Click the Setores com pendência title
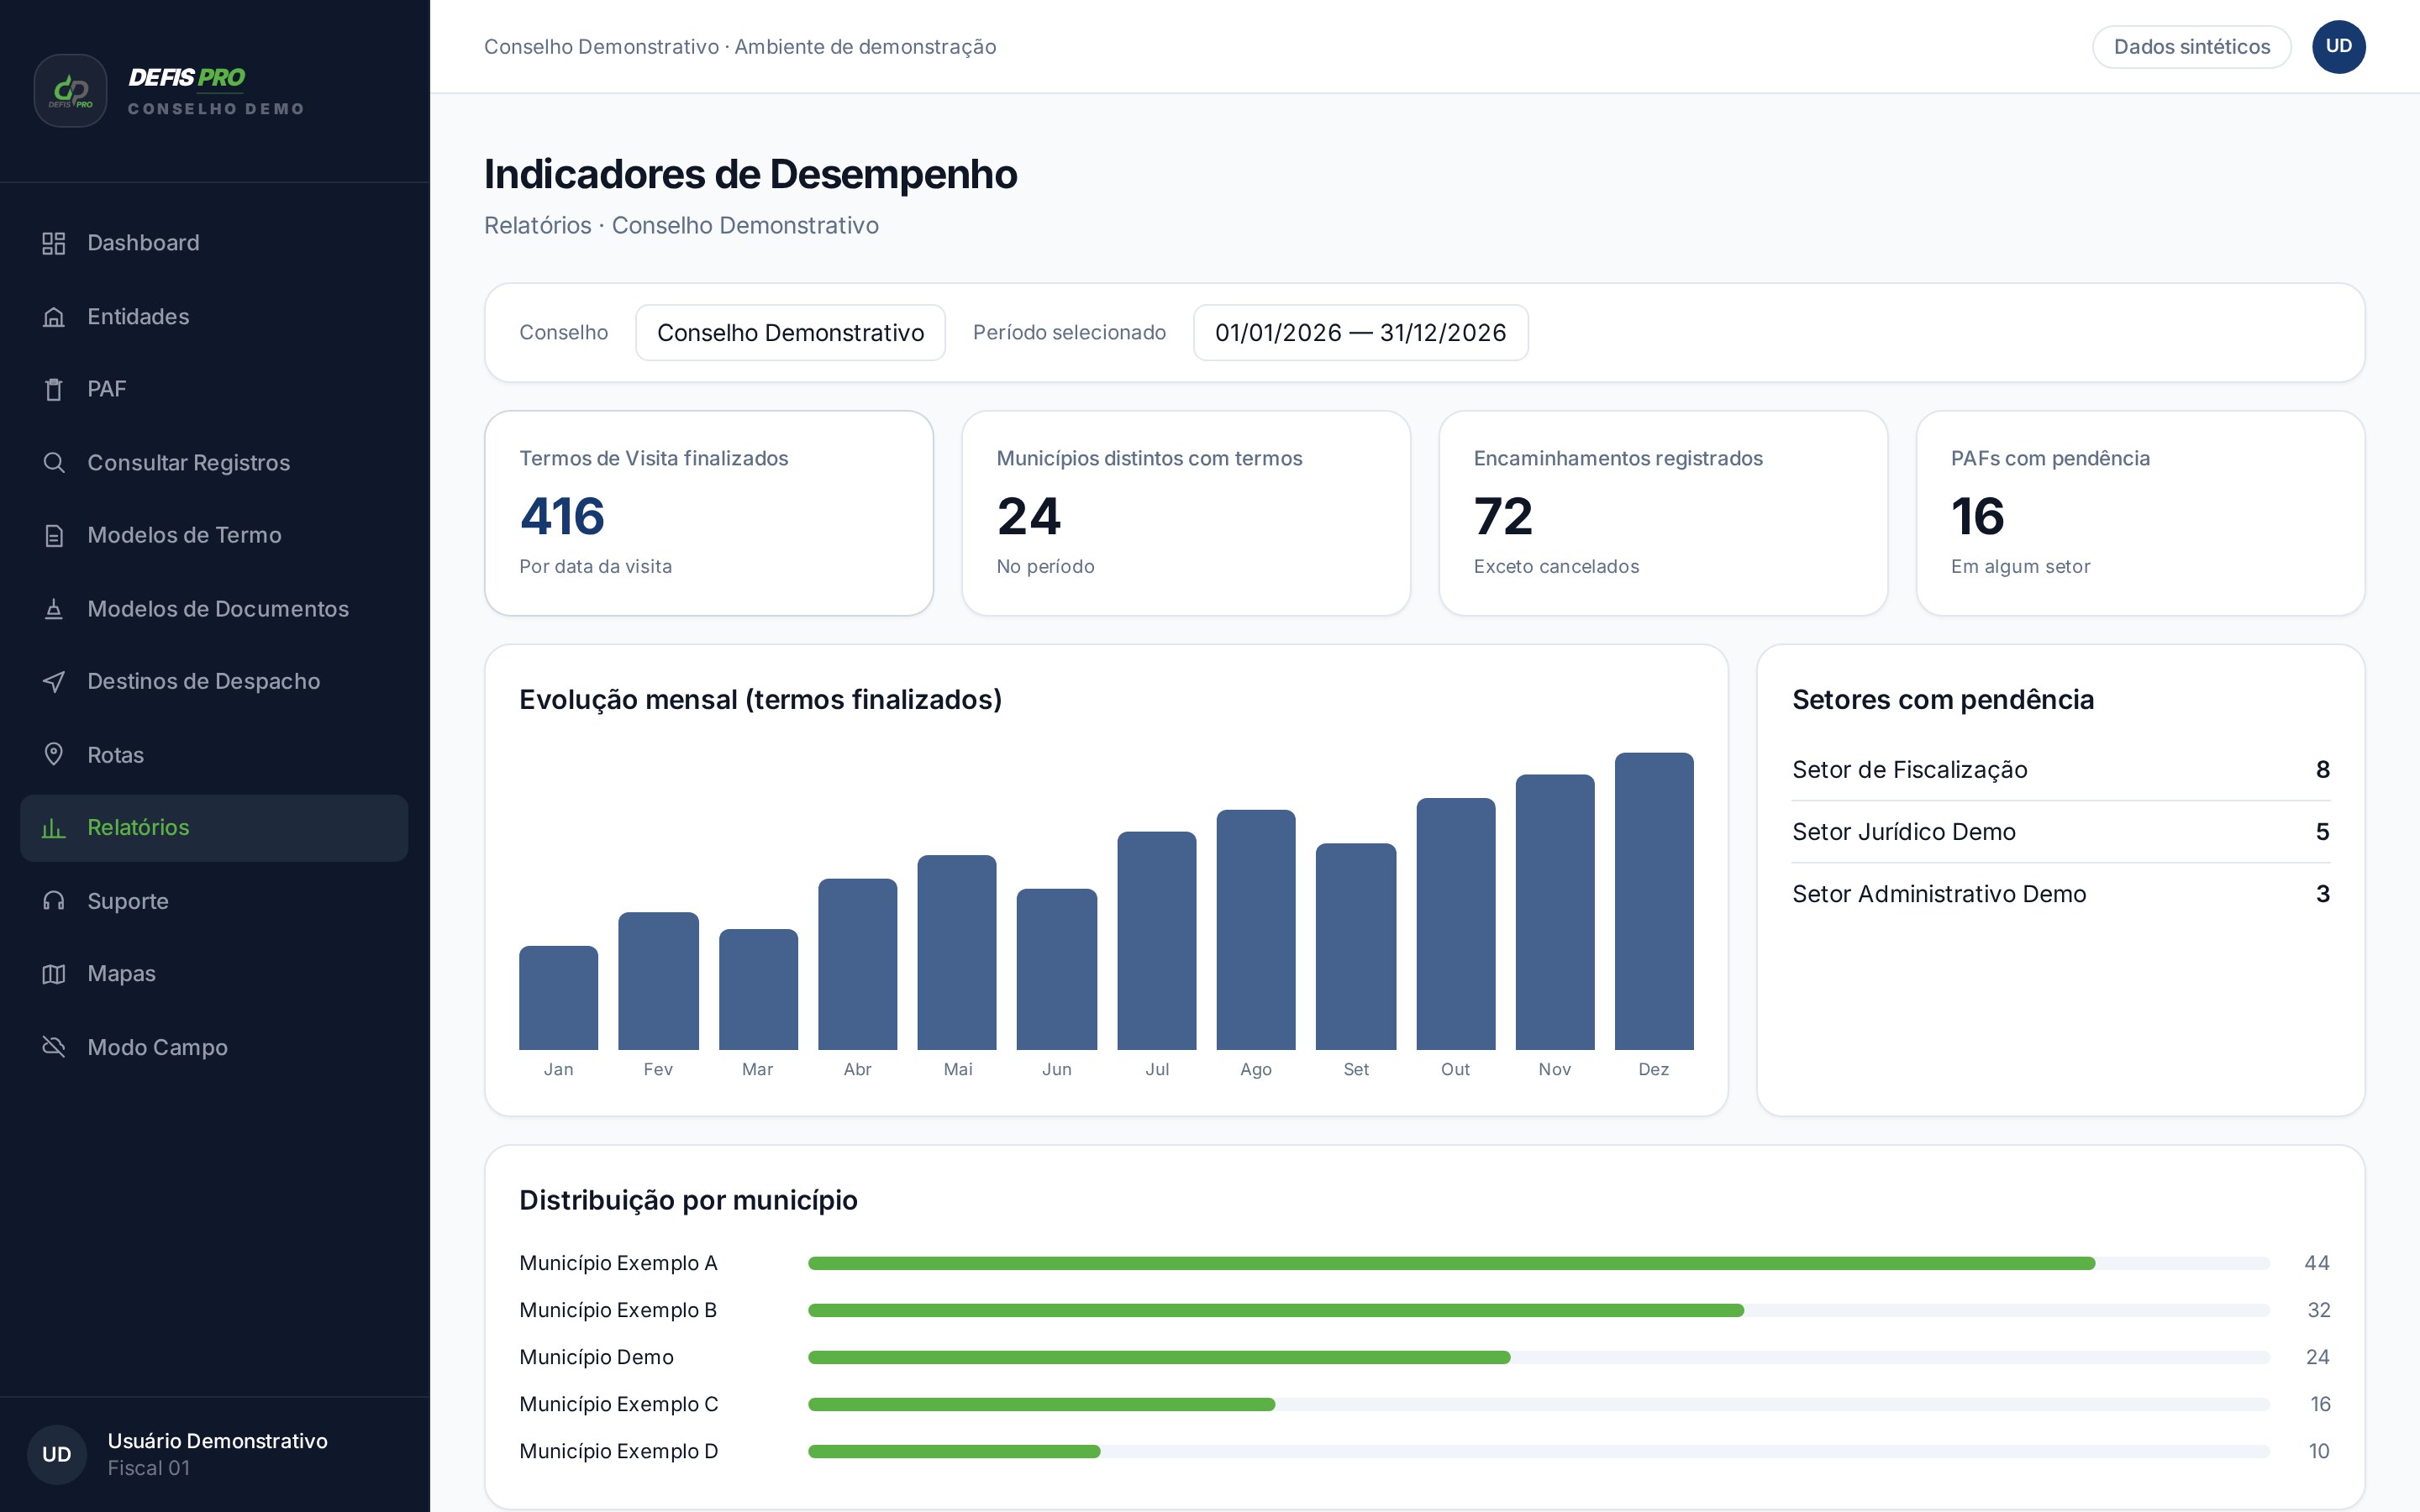The width and height of the screenshot is (2420, 1512). (x=1943, y=700)
